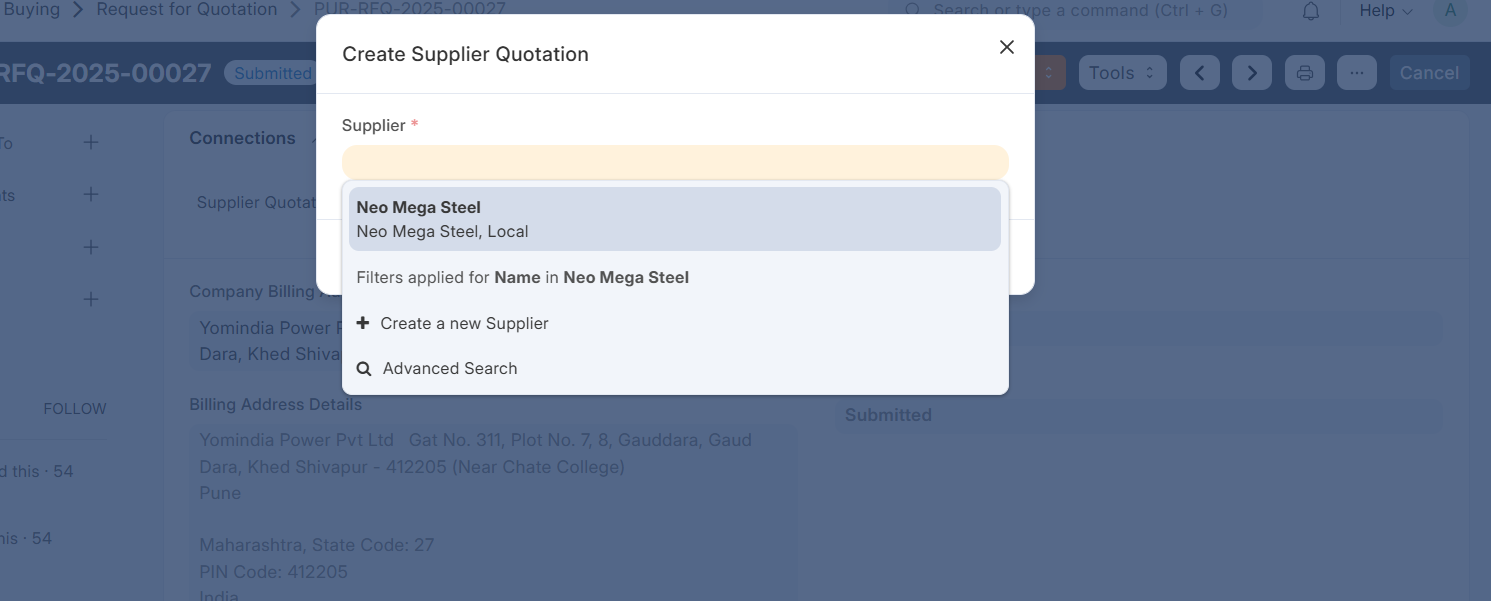Click the search or command bar
This screenshot has height=601, width=1491.
[x=1076, y=11]
